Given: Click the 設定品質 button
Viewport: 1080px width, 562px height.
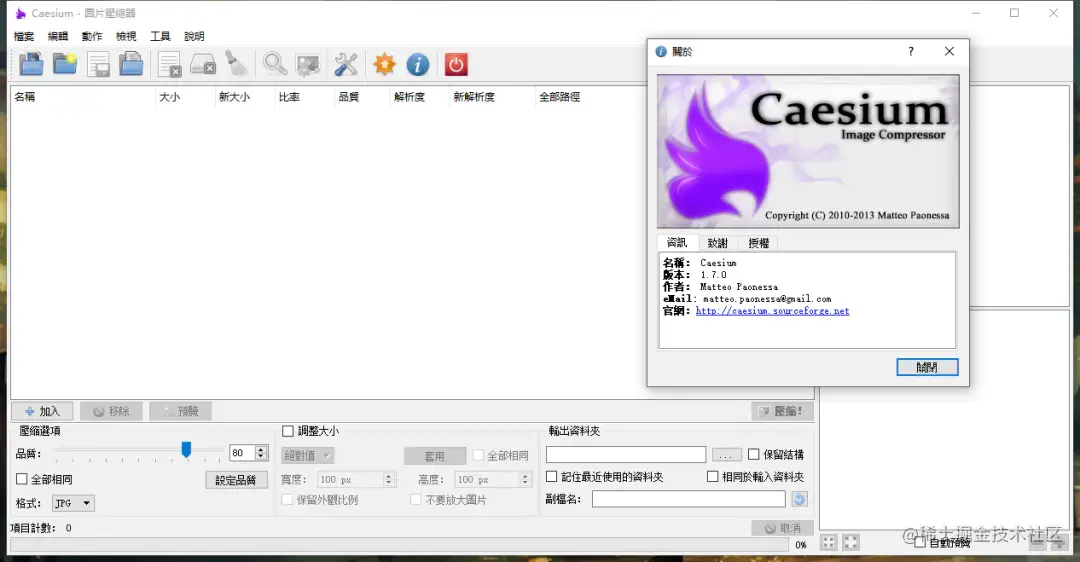Looking at the screenshot, I should 236,480.
